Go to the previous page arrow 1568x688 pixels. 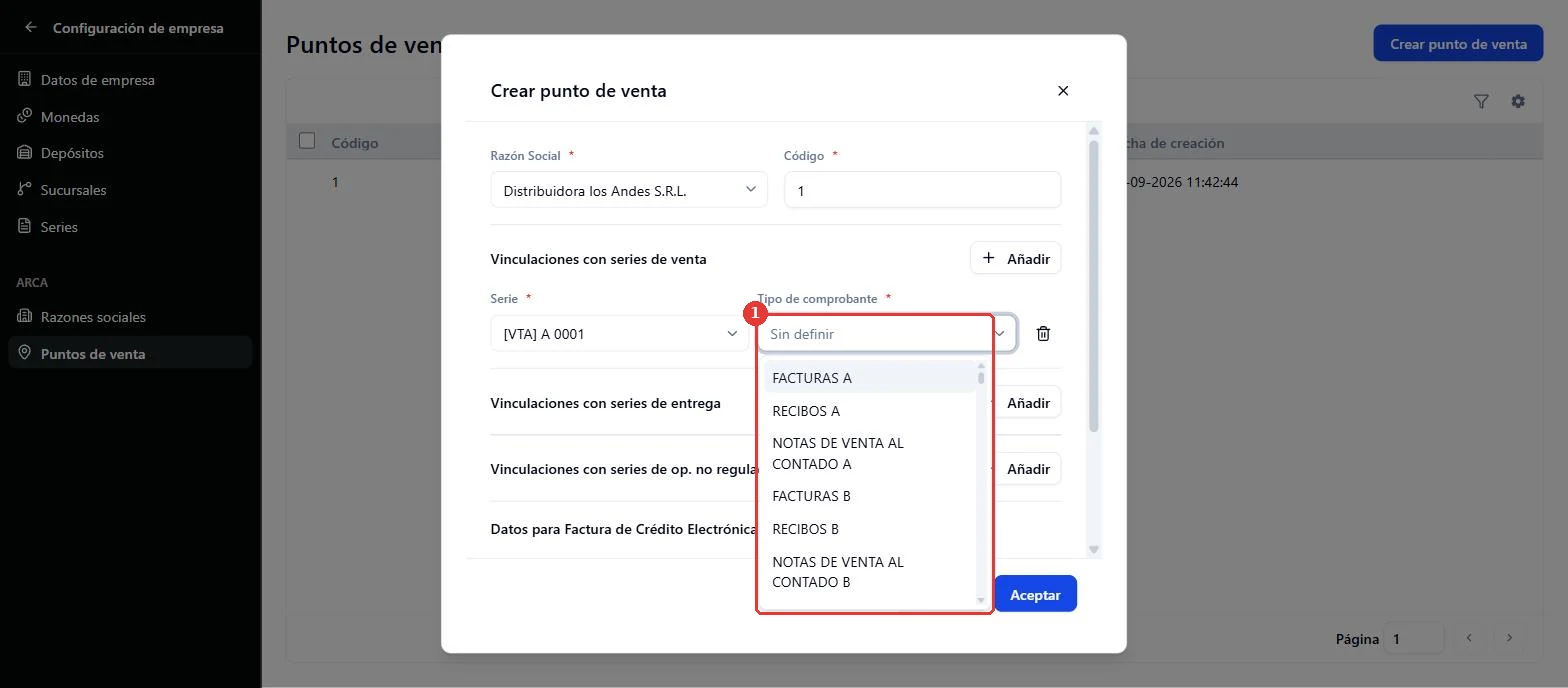pos(1469,638)
